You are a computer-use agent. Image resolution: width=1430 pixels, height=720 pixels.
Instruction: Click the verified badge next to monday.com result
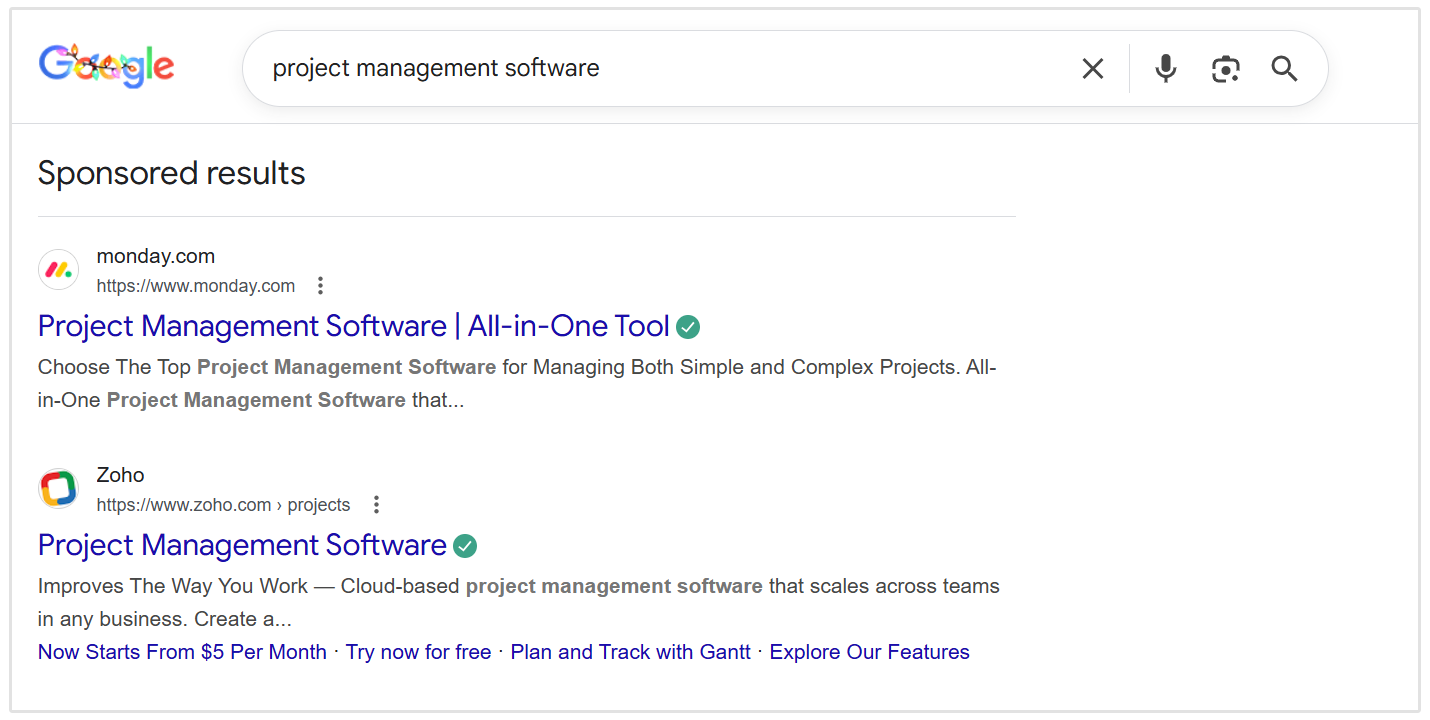click(x=688, y=326)
